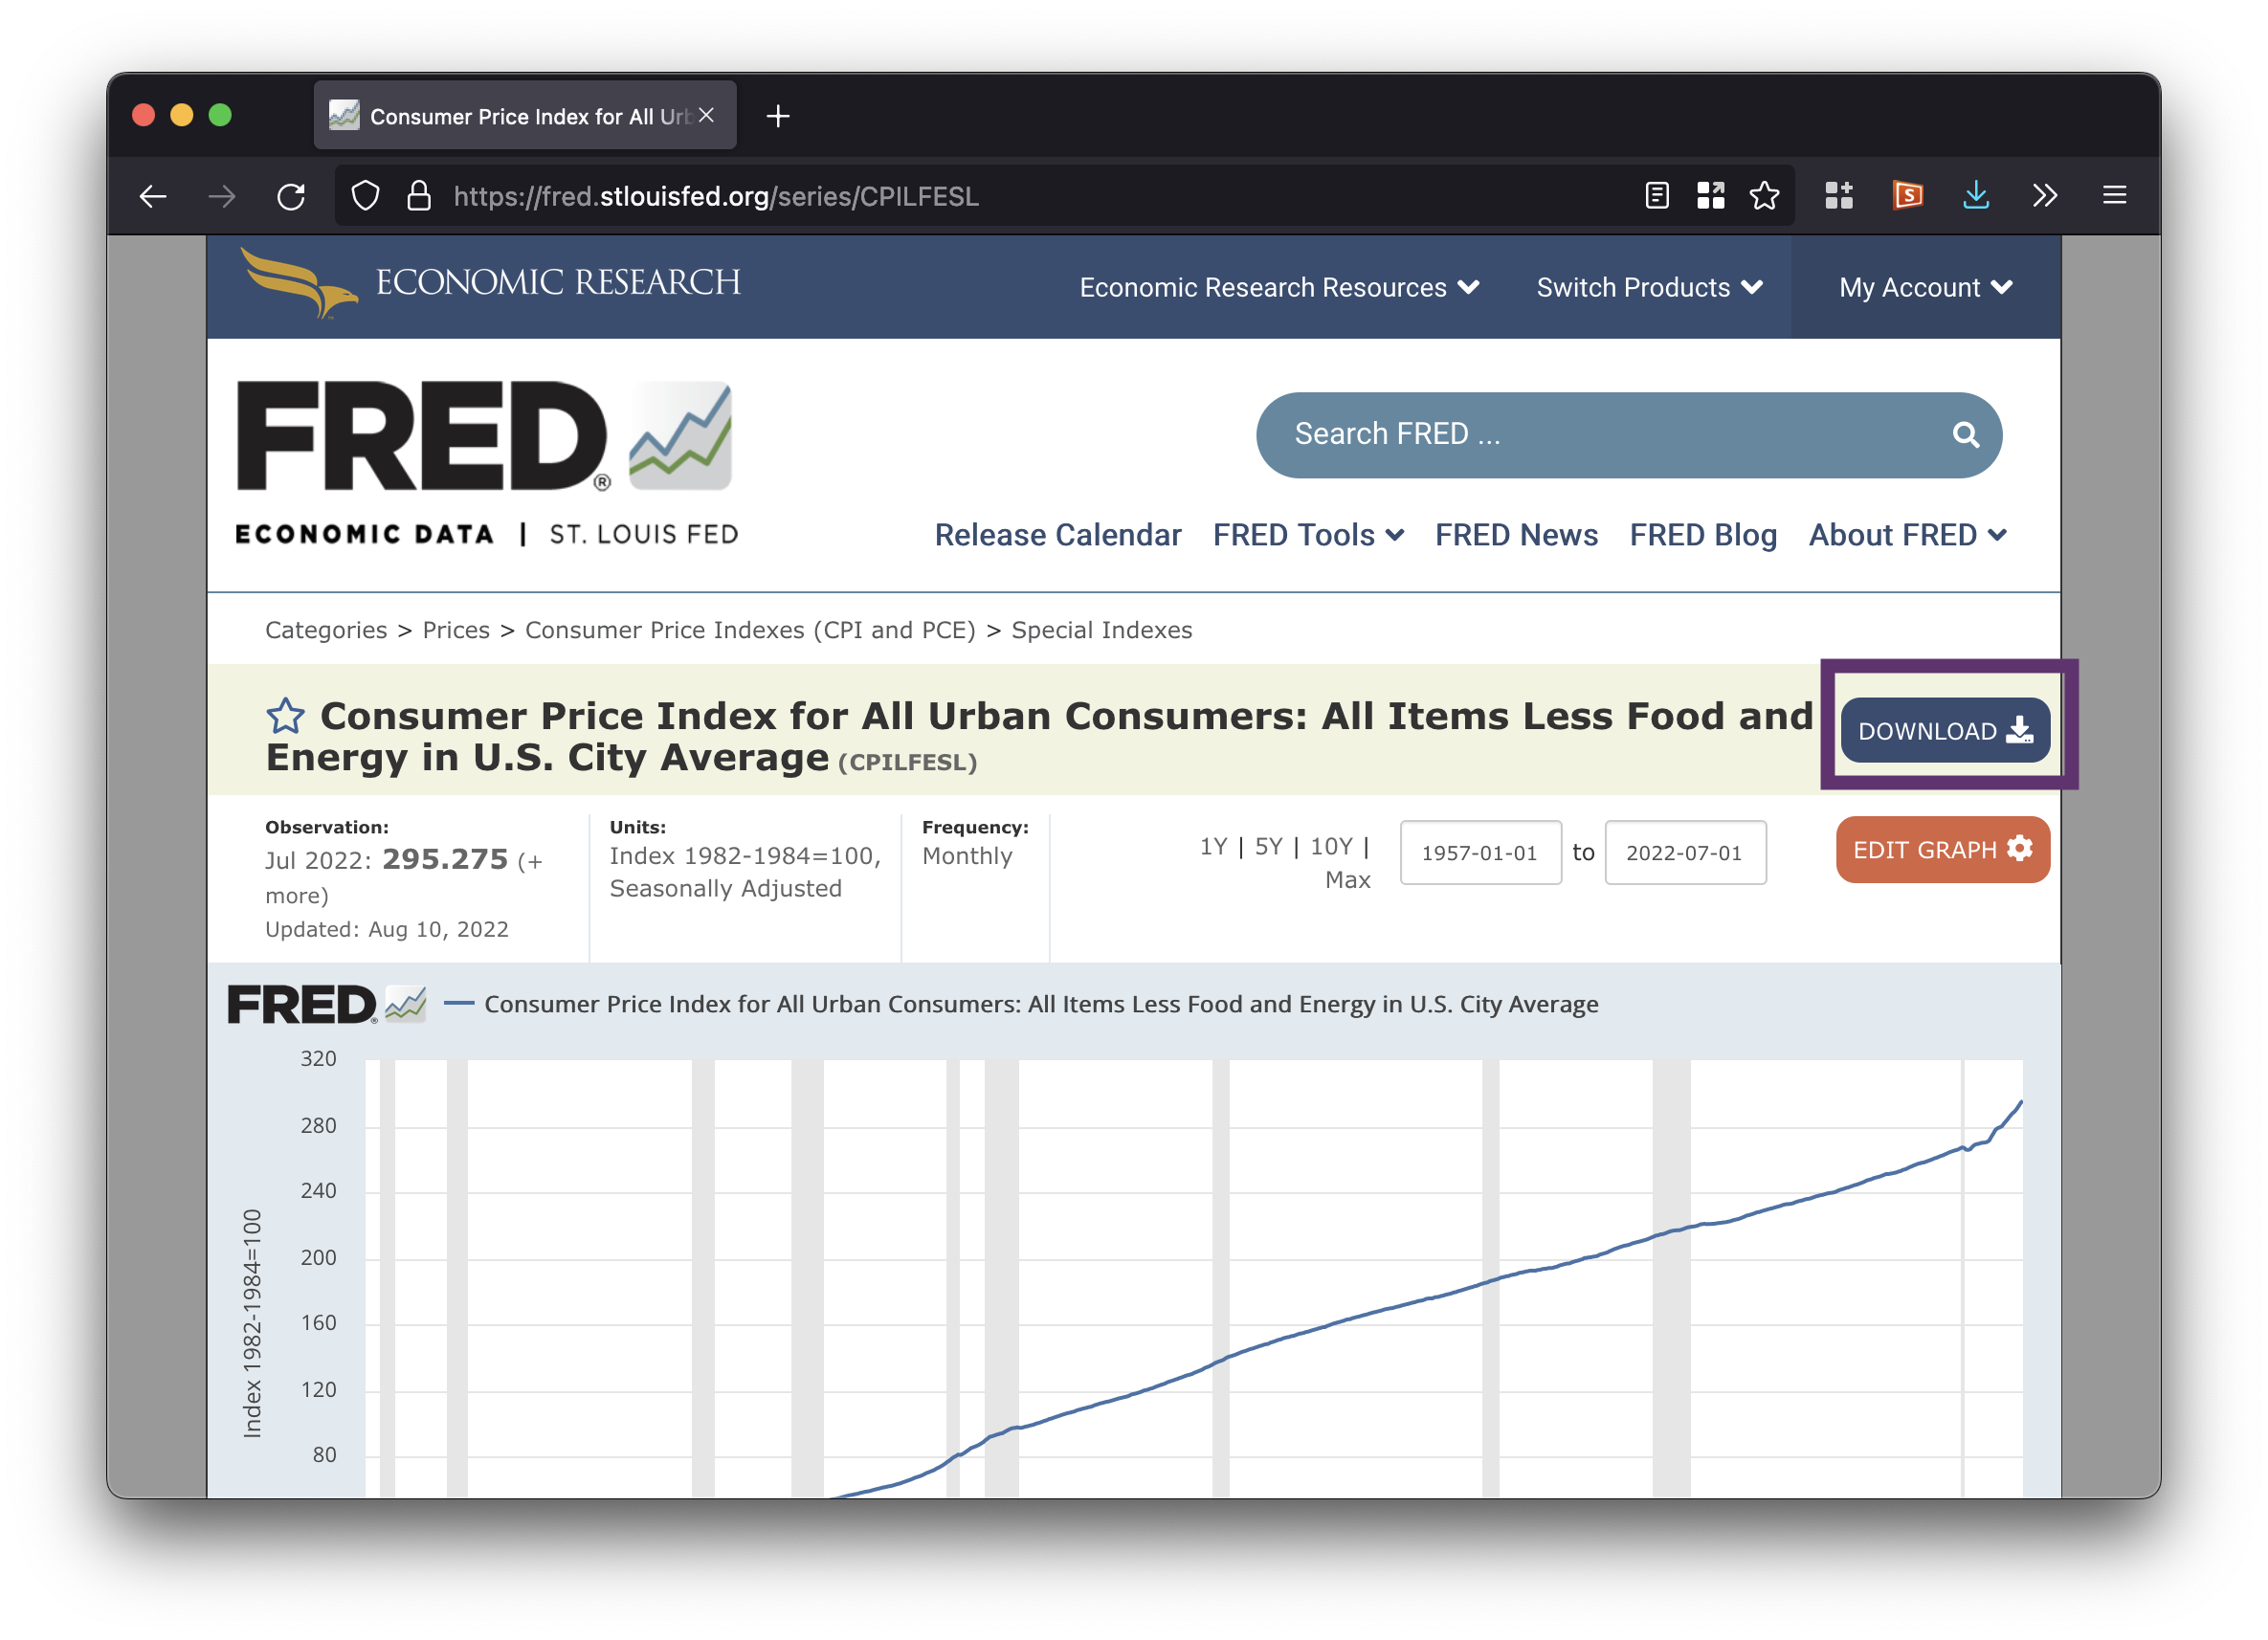Click the DOWNLOAD button
Image resolution: width=2268 pixels, height=1640 pixels.
coord(1944,731)
